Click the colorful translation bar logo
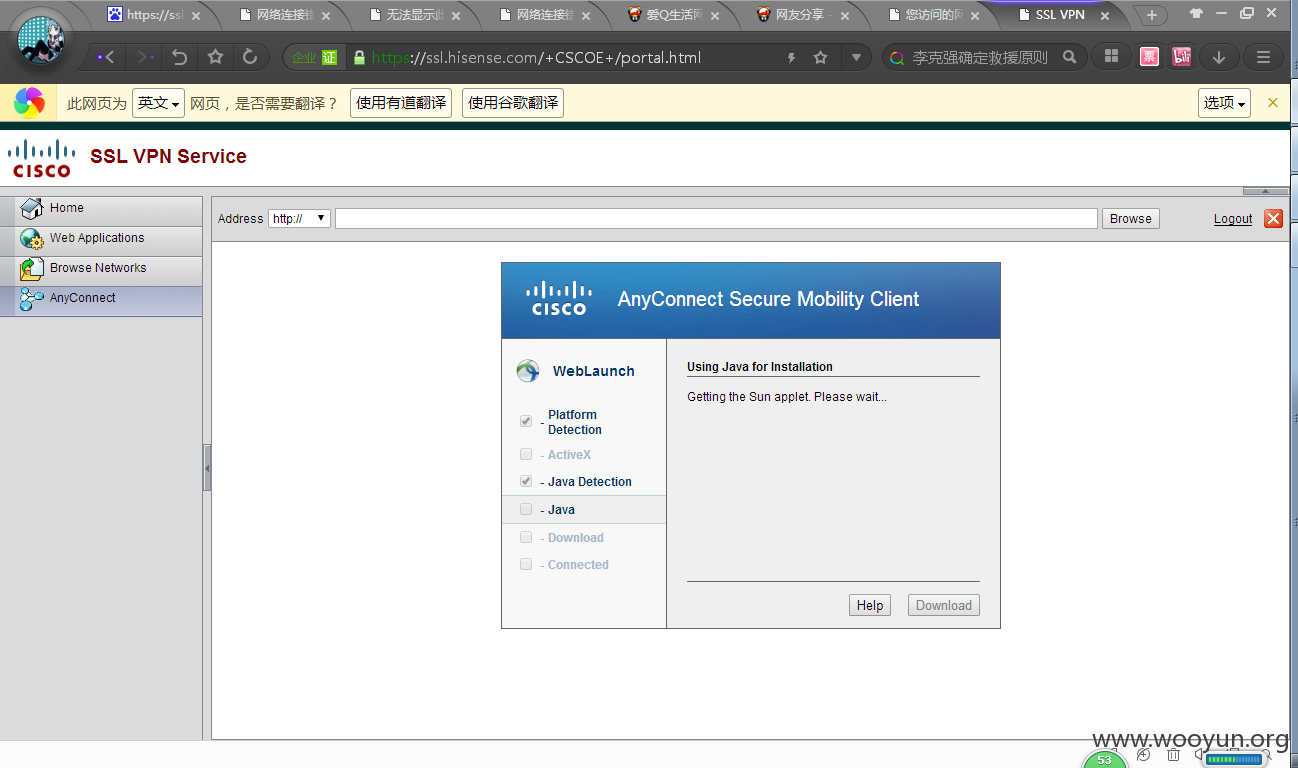 pos(29,103)
